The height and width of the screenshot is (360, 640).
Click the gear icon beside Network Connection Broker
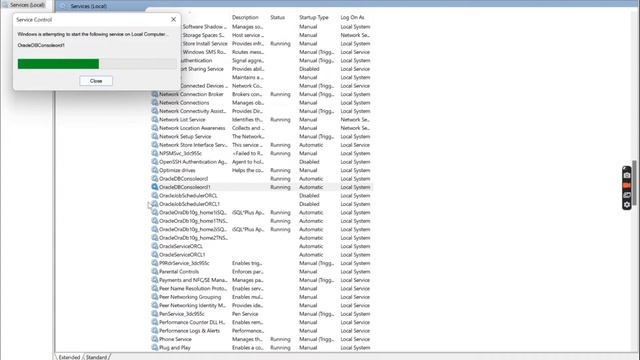pos(155,94)
